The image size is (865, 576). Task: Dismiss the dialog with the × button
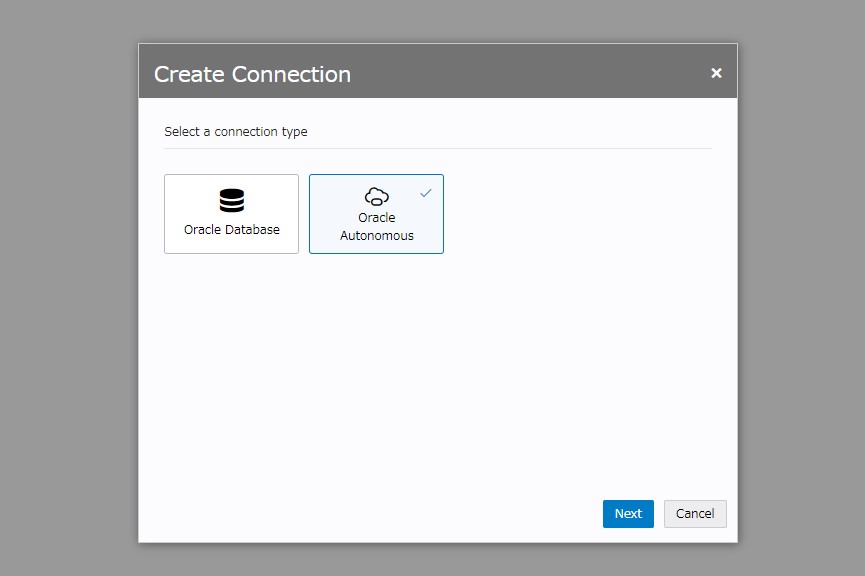coord(716,72)
